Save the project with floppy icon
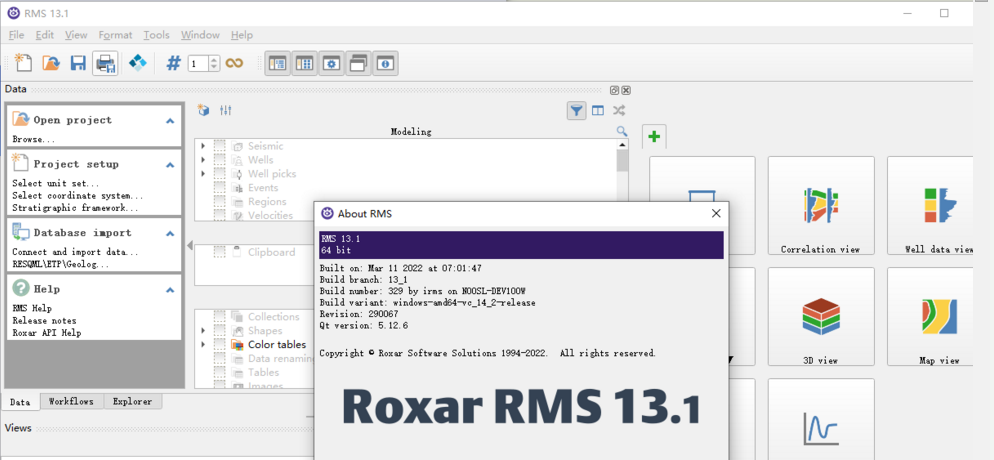Screen dimensions: 994x460 [78, 63]
